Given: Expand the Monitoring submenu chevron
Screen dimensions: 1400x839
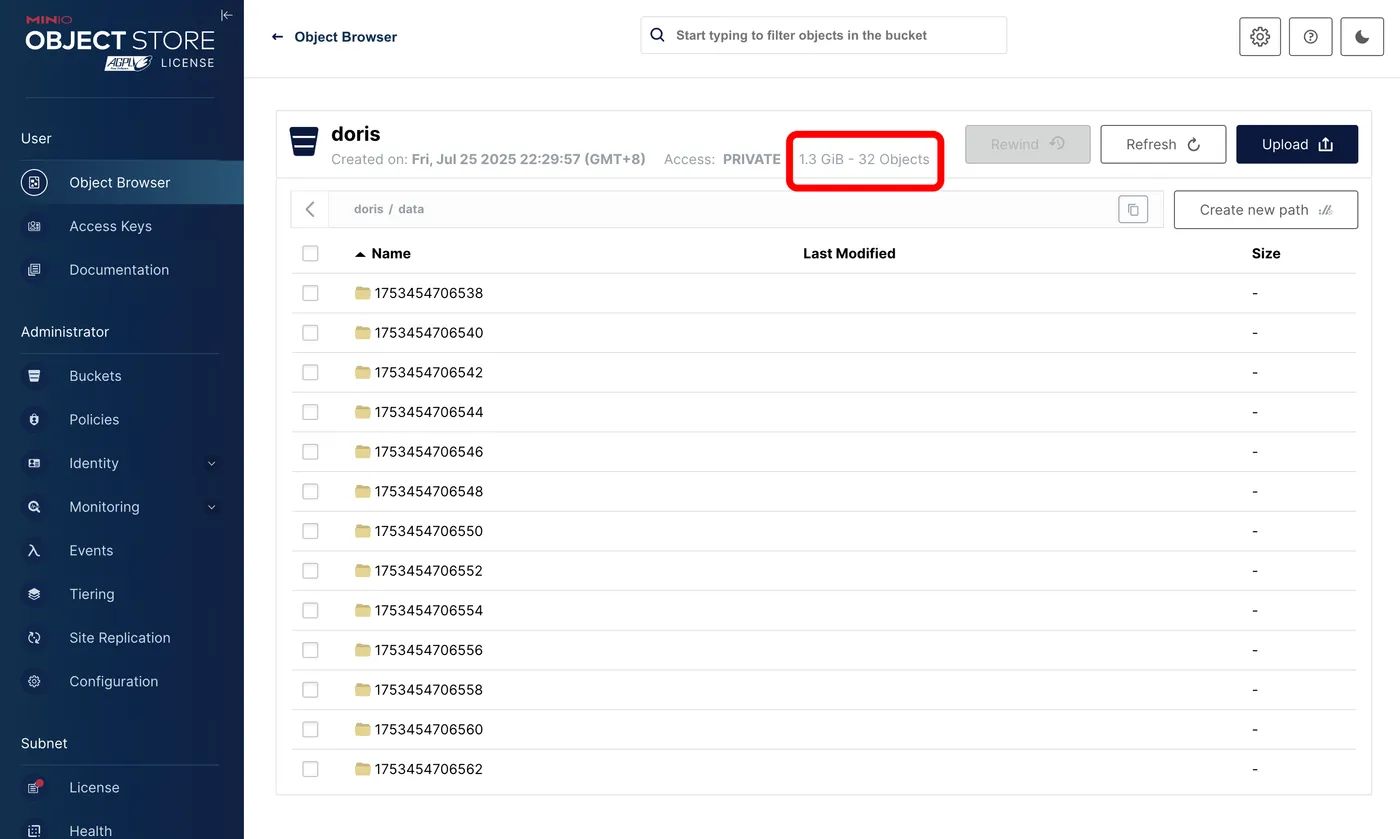Looking at the screenshot, I should pyautogui.click(x=211, y=507).
